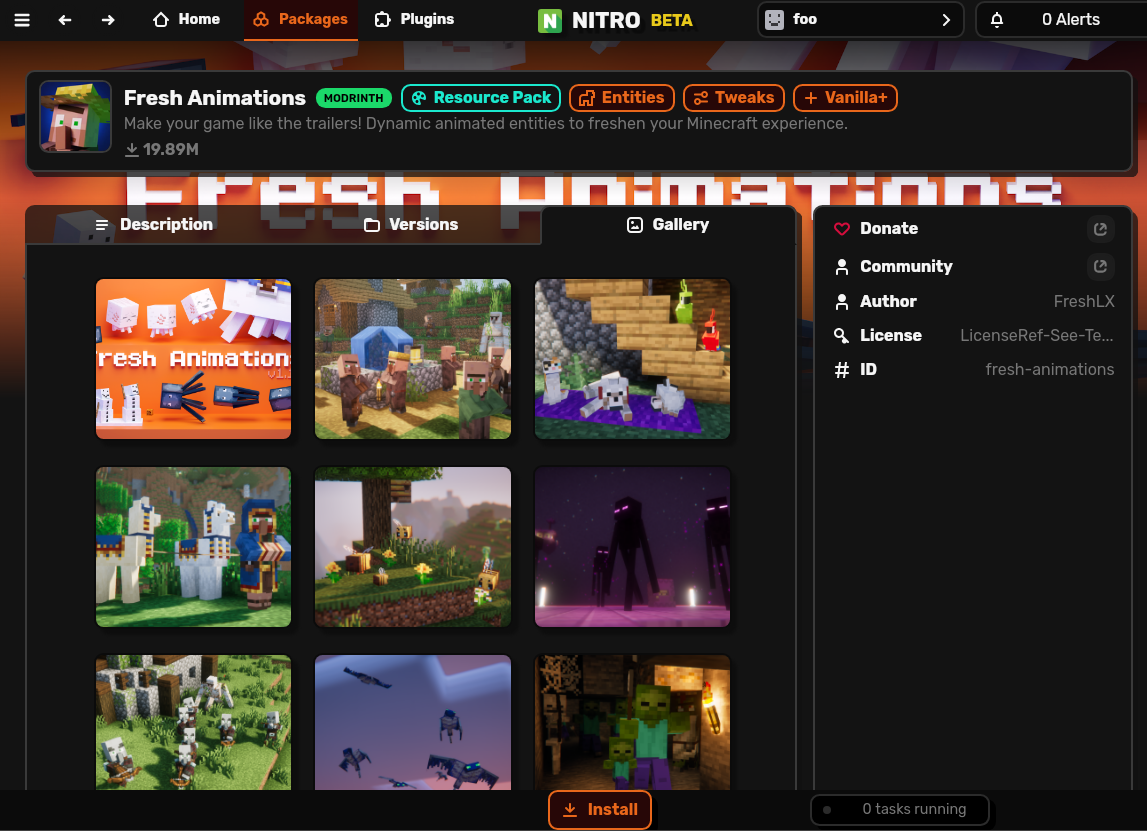Switch to the Description tab
This screenshot has width=1147, height=831.
point(154,225)
